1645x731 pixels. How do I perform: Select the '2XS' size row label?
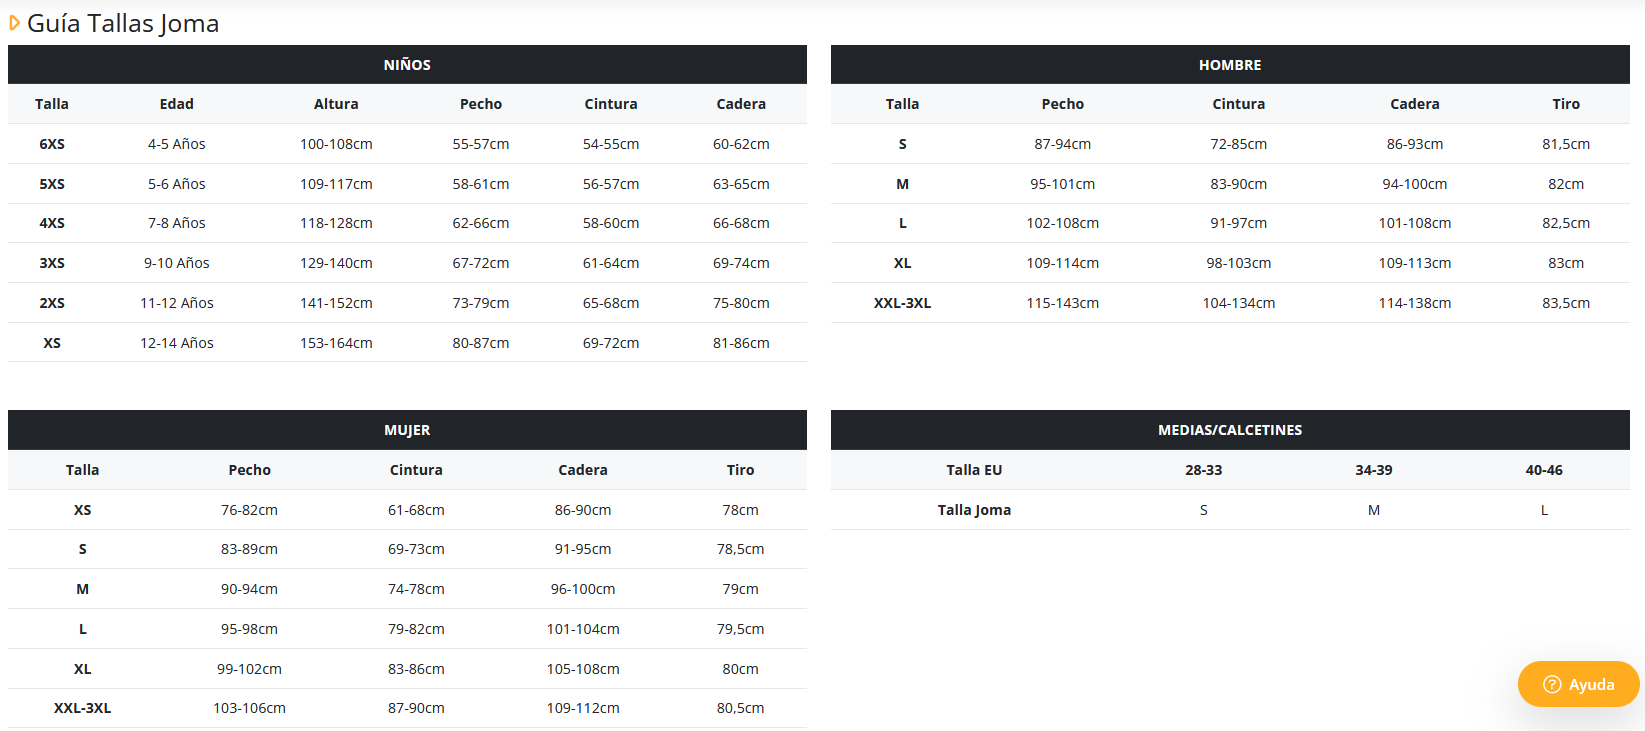coord(52,303)
